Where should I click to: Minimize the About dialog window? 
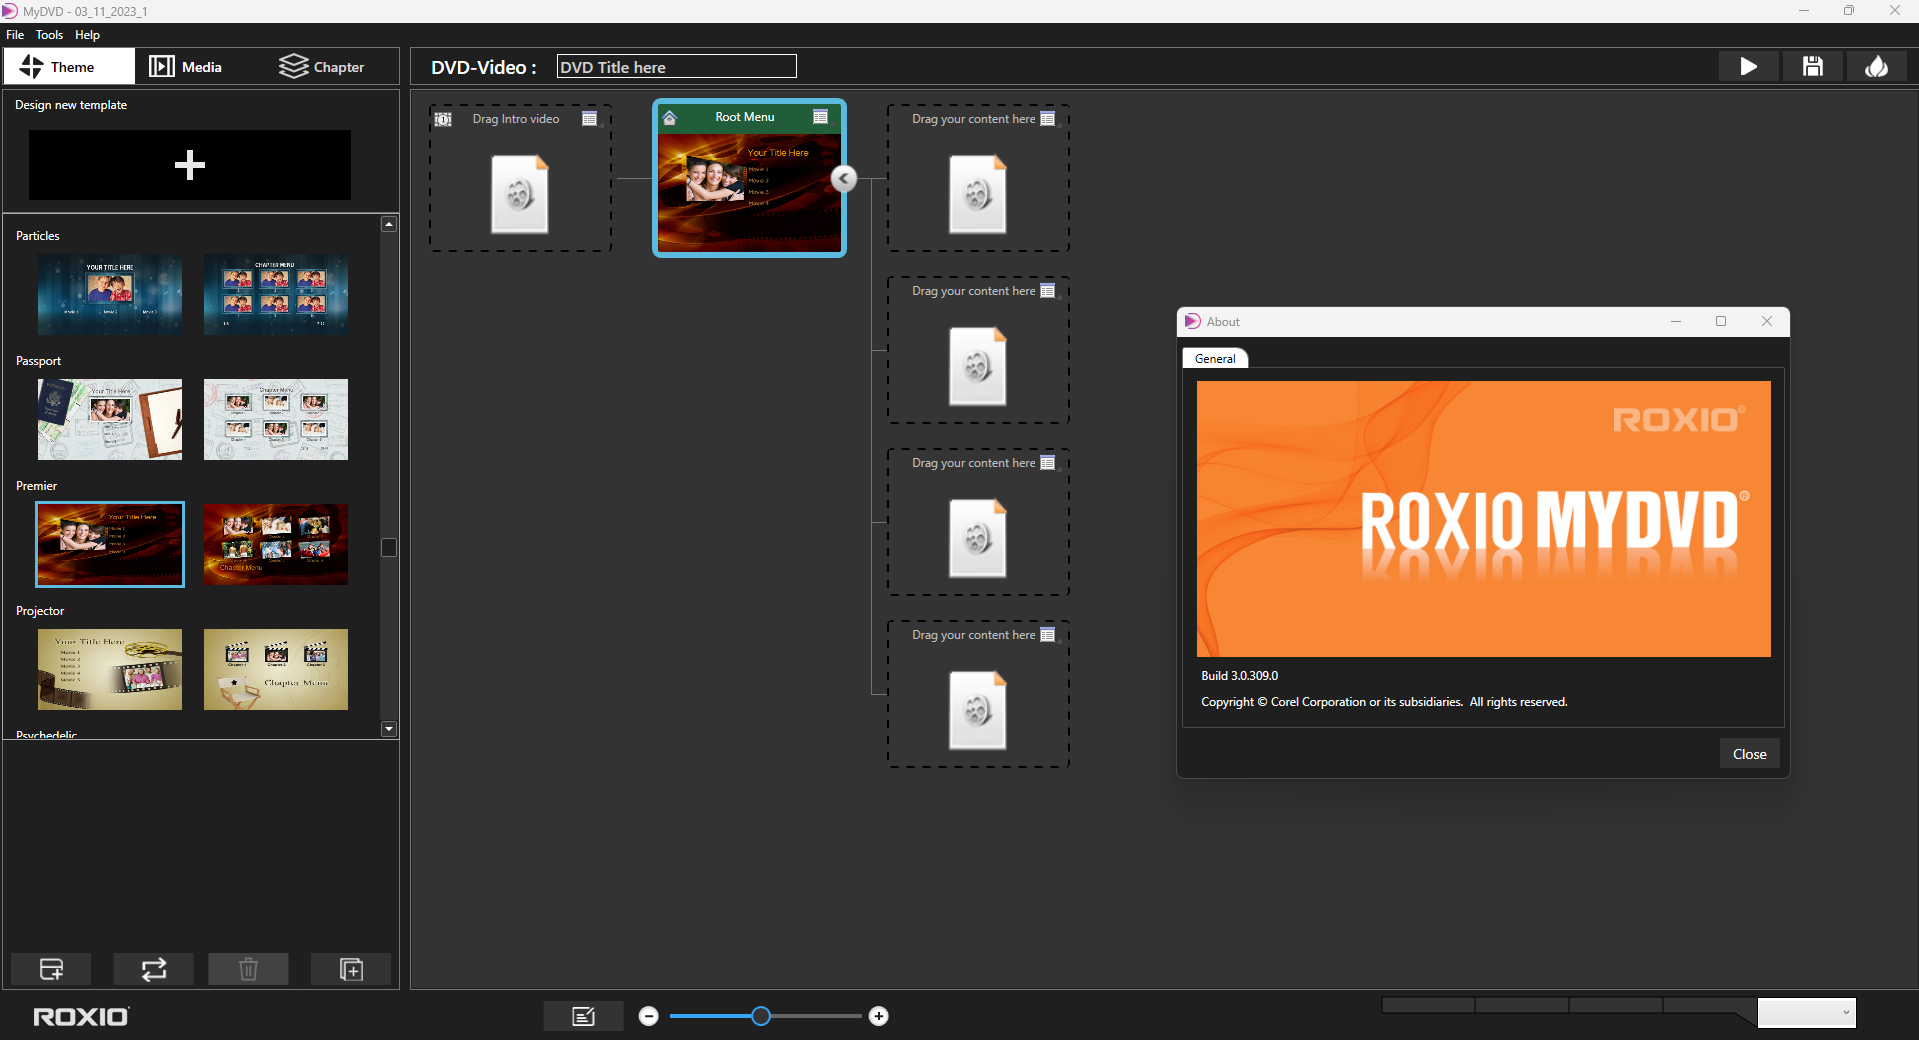(1676, 321)
